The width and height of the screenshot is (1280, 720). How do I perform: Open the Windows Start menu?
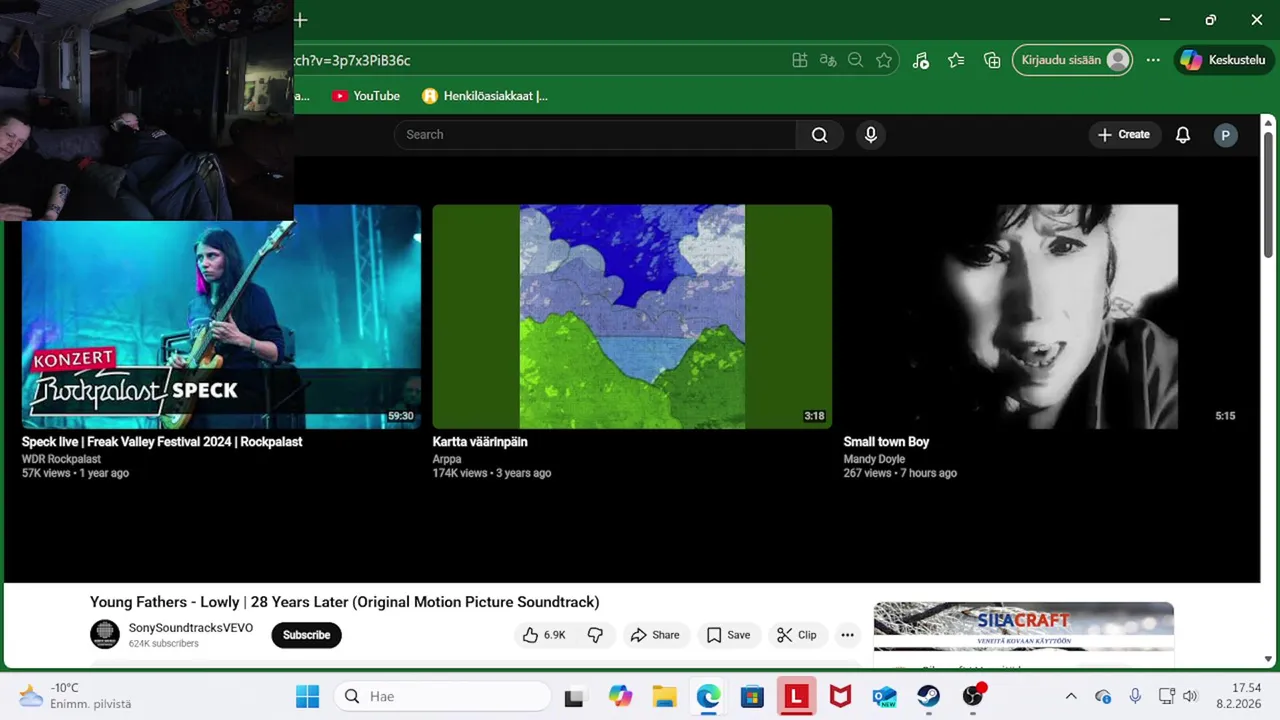[x=307, y=696]
